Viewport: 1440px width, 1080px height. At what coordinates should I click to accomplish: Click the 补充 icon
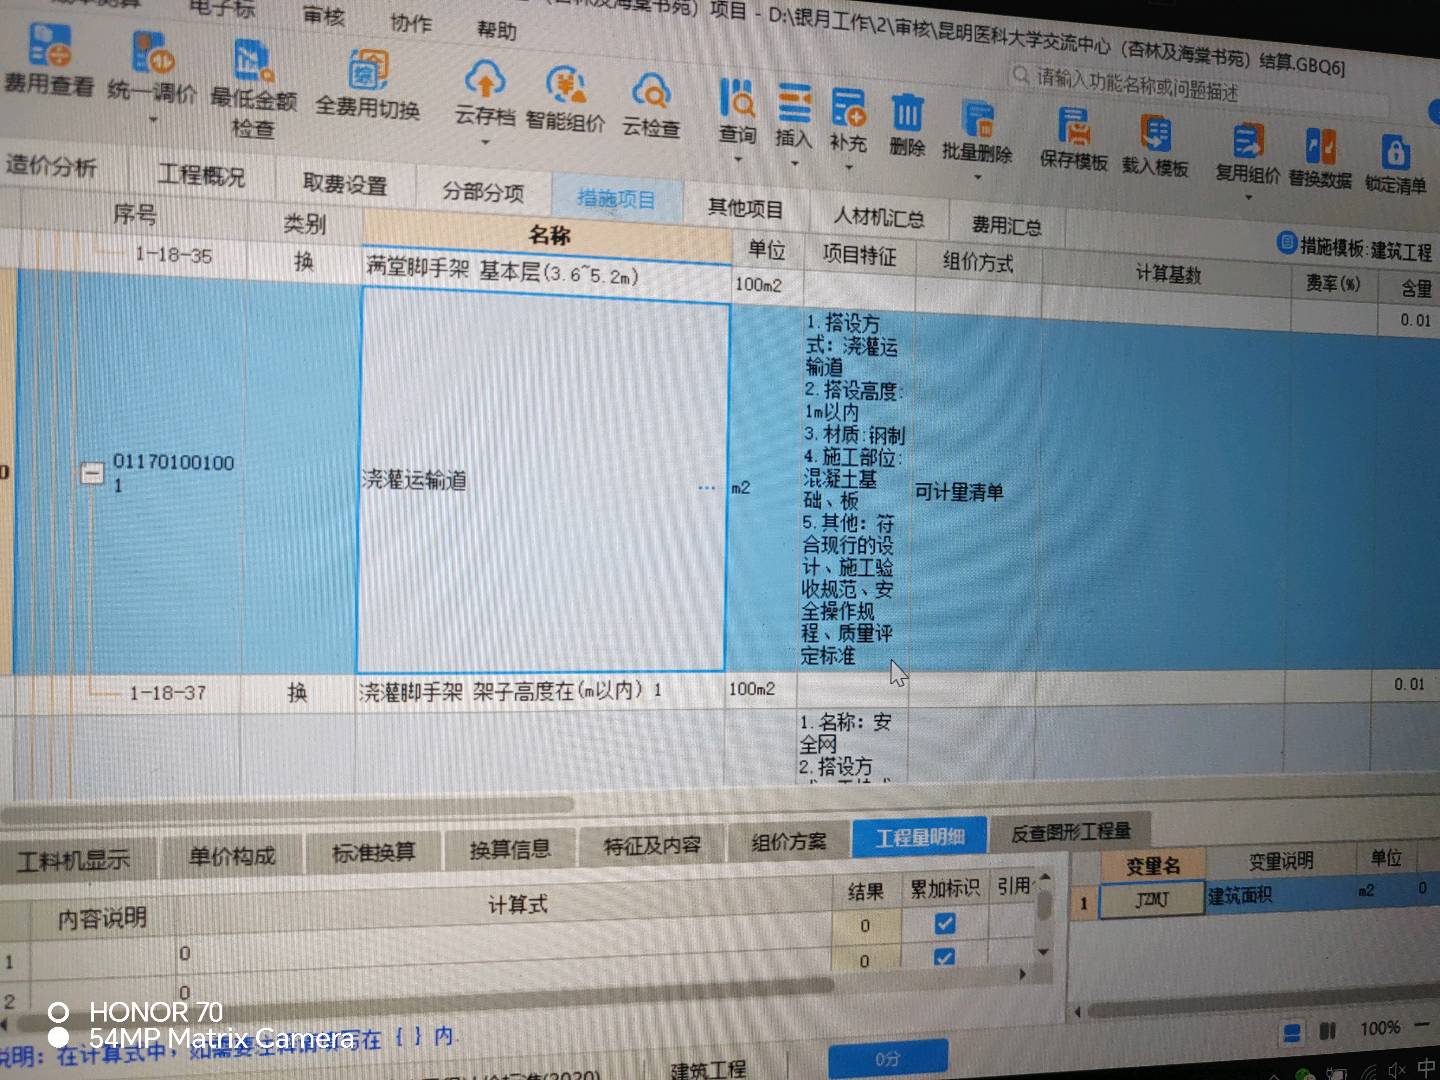(x=848, y=107)
